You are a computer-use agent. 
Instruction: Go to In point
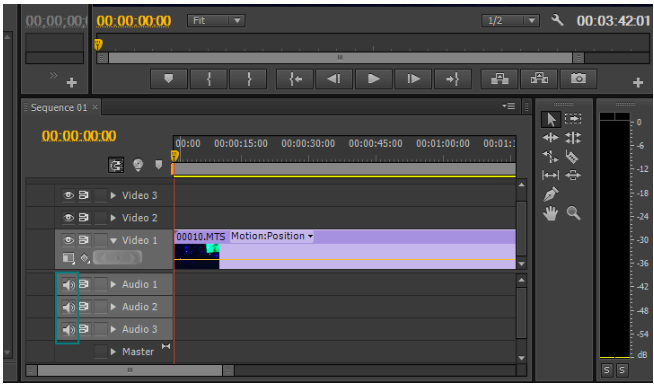click(295, 79)
